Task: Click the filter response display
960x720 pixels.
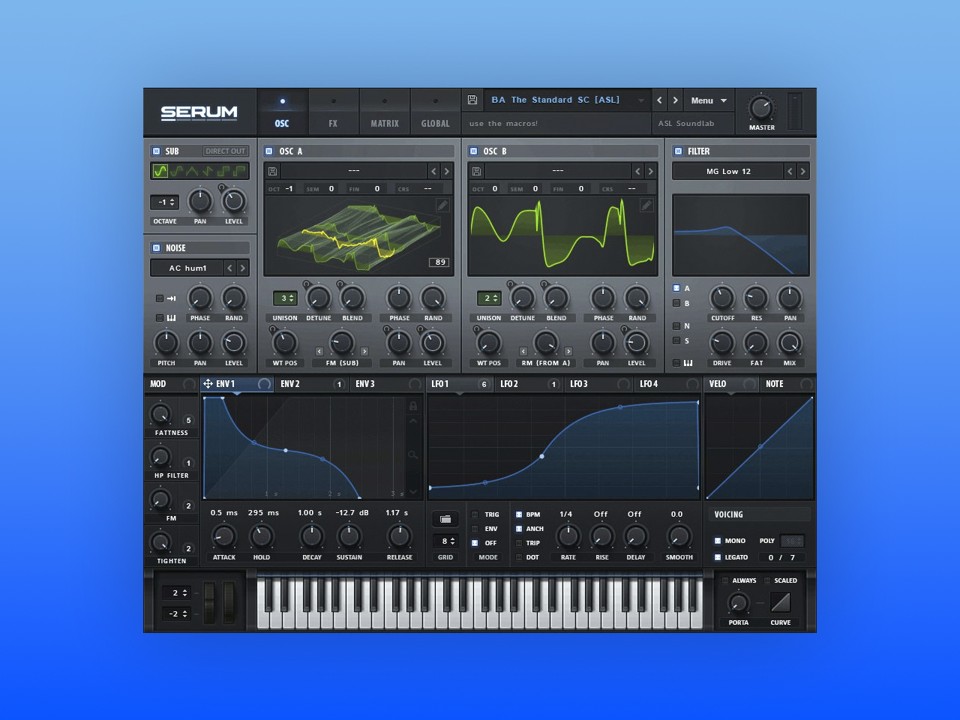Action: click(x=741, y=235)
